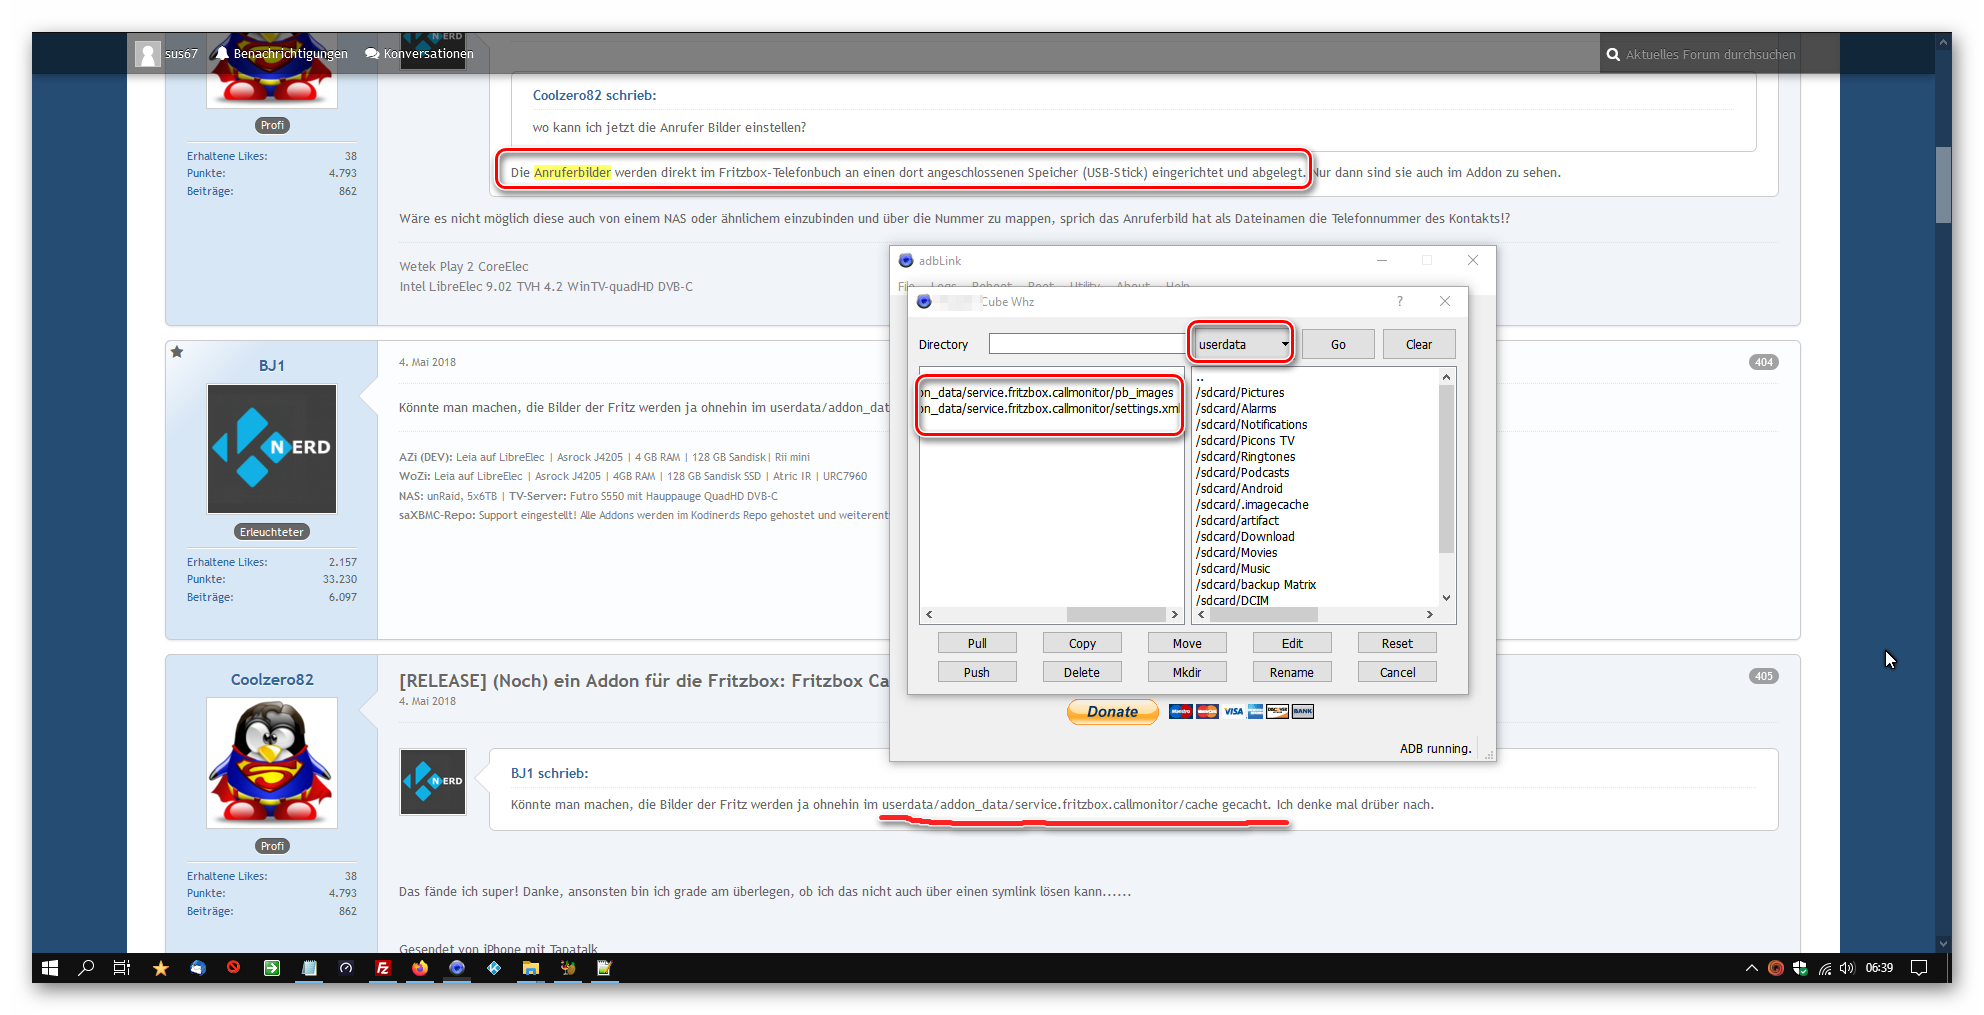Click the Reset button
Image resolution: width=1984 pixels, height=1015 pixels.
(1397, 643)
